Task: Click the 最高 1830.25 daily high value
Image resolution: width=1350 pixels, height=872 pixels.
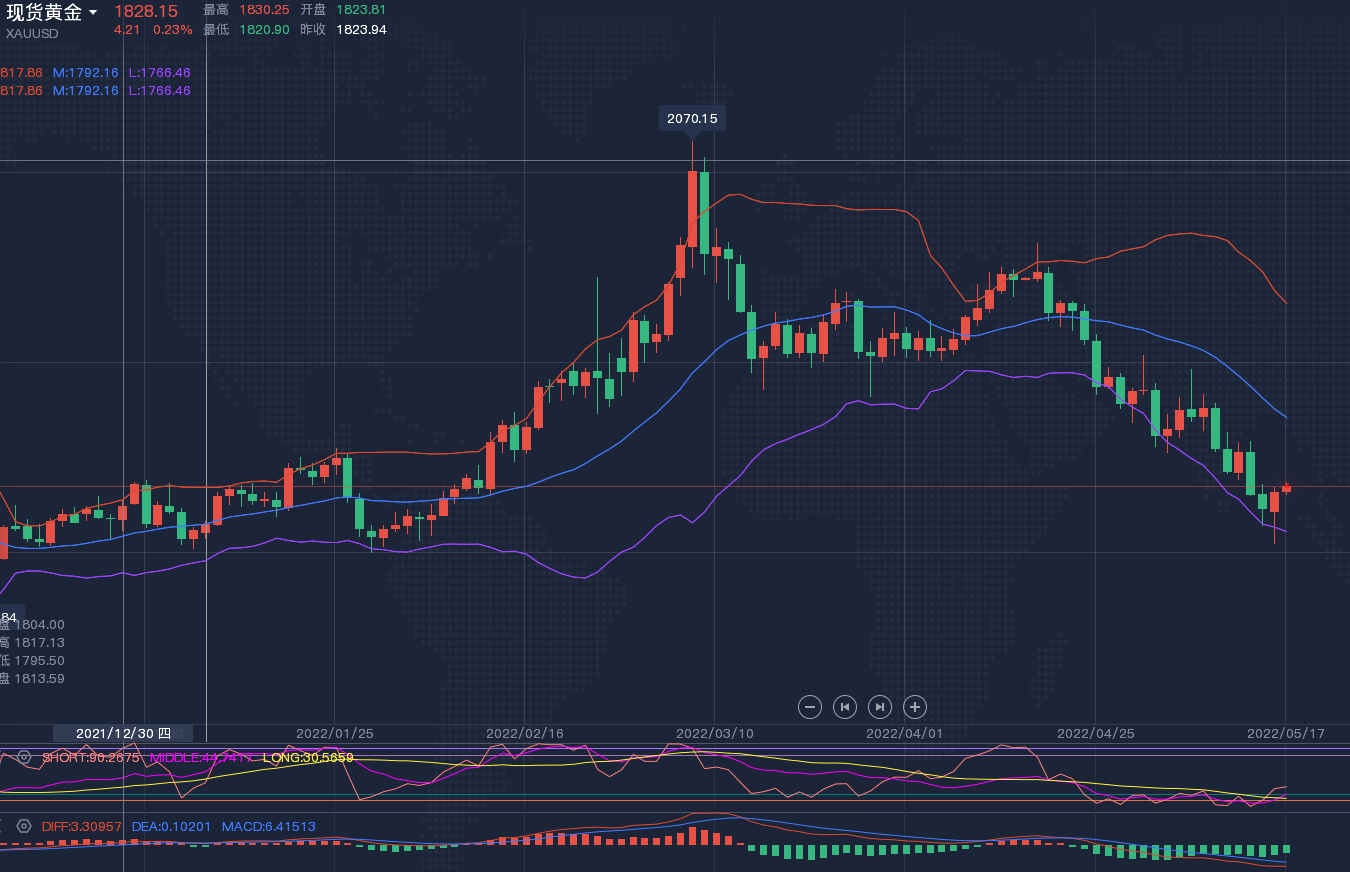Action: tap(264, 9)
